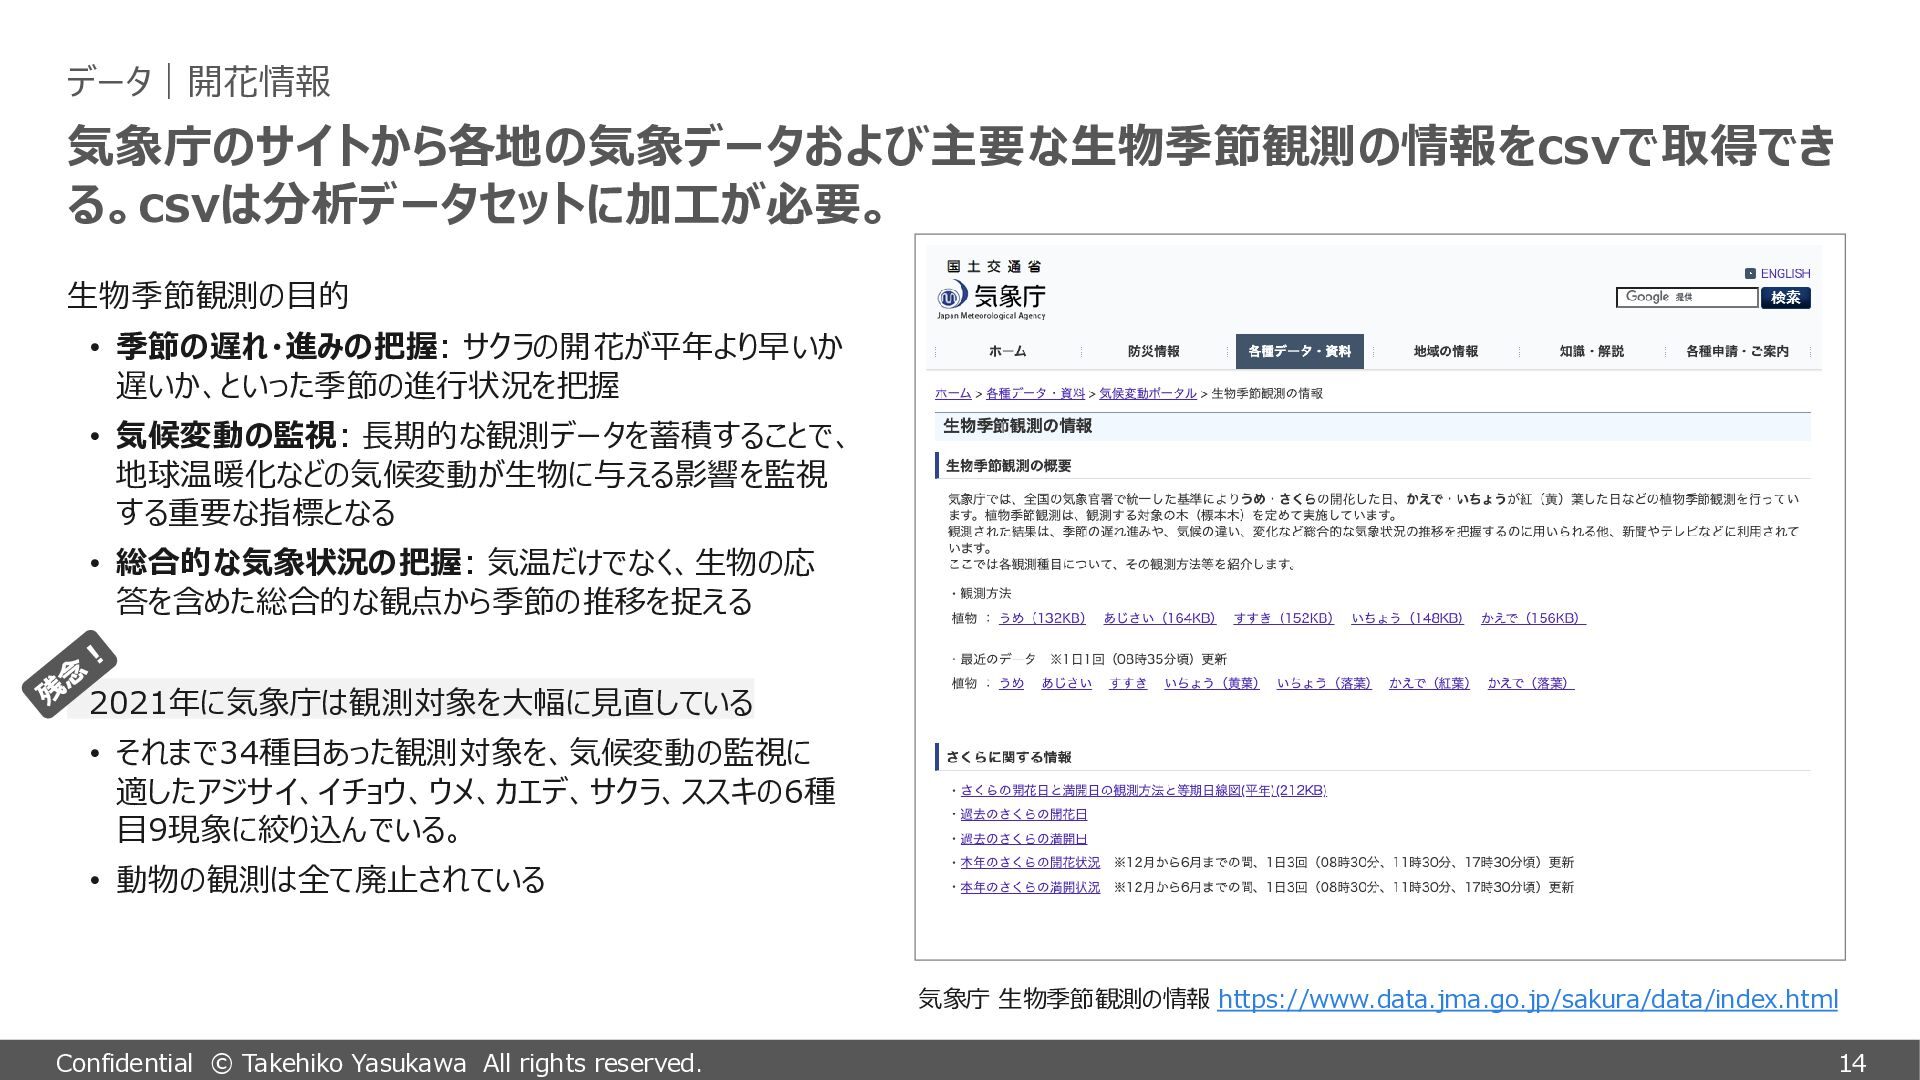The width and height of the screenshot is (1920, 1080).
Task: Open the 地域の情報 navigation tab
Action: (x=1445, y=351)
